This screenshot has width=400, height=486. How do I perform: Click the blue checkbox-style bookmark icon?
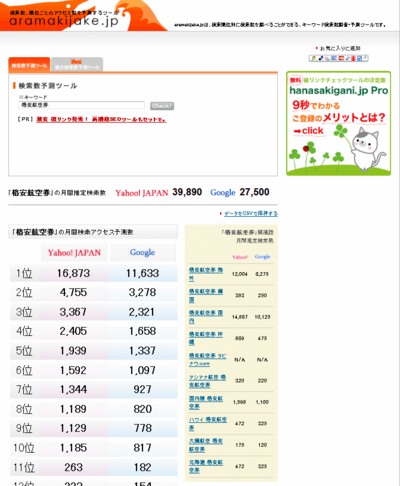[359, 58]
